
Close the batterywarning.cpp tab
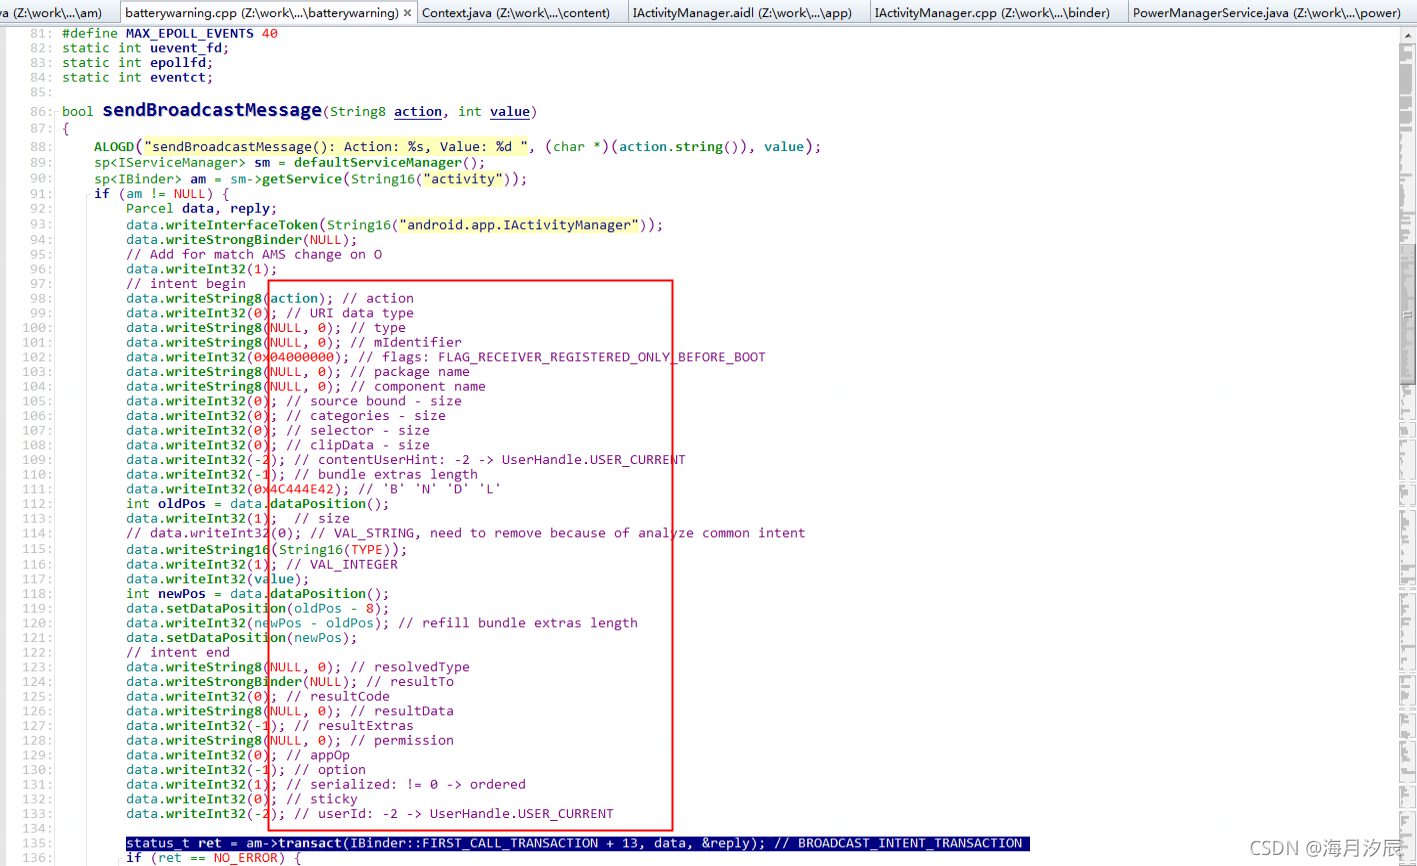pos(407,14)
